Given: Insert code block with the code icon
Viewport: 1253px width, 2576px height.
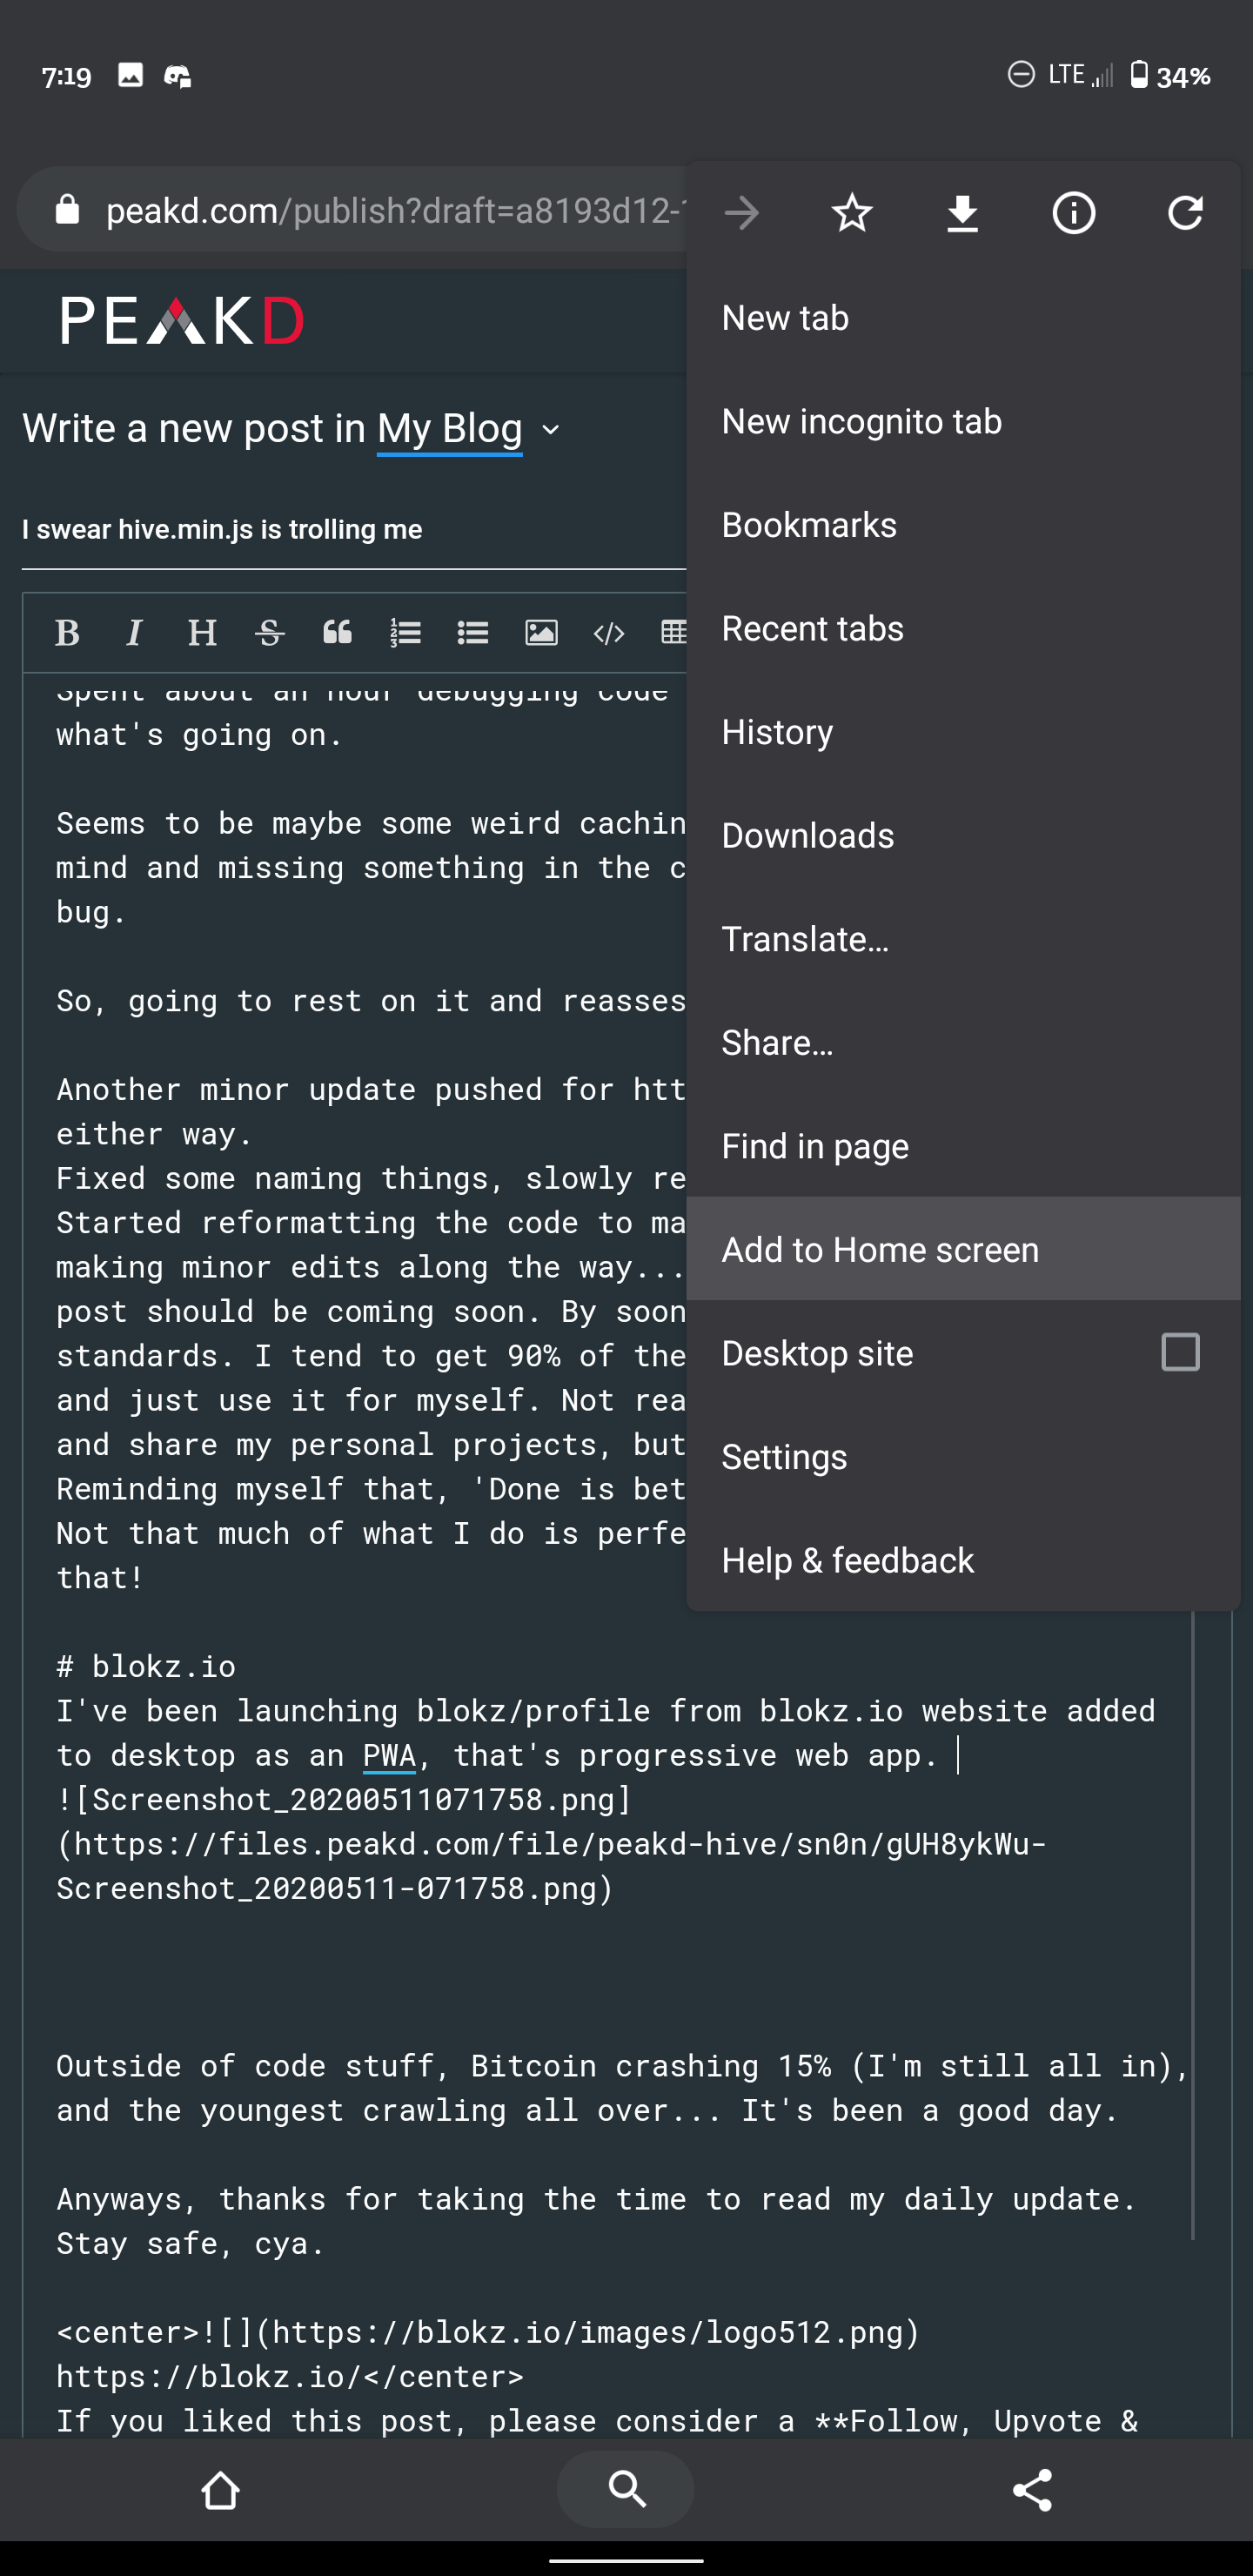Looking at the screenshot, I should coord(609,633).
